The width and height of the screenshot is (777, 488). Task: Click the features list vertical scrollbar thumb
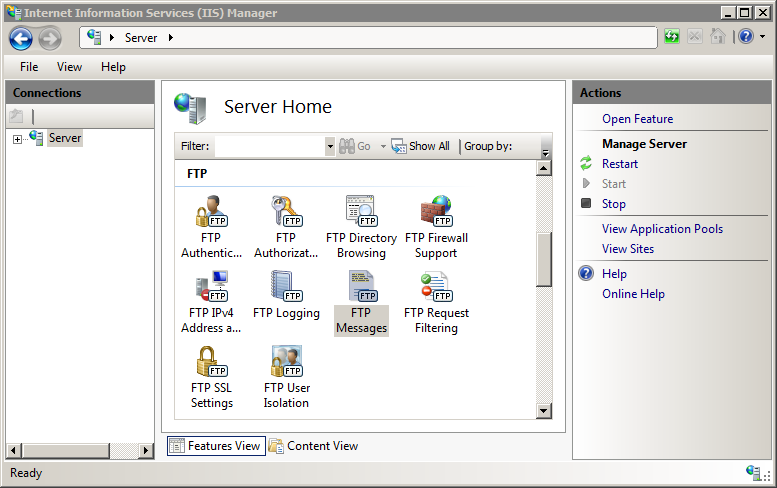coord(544,259)
